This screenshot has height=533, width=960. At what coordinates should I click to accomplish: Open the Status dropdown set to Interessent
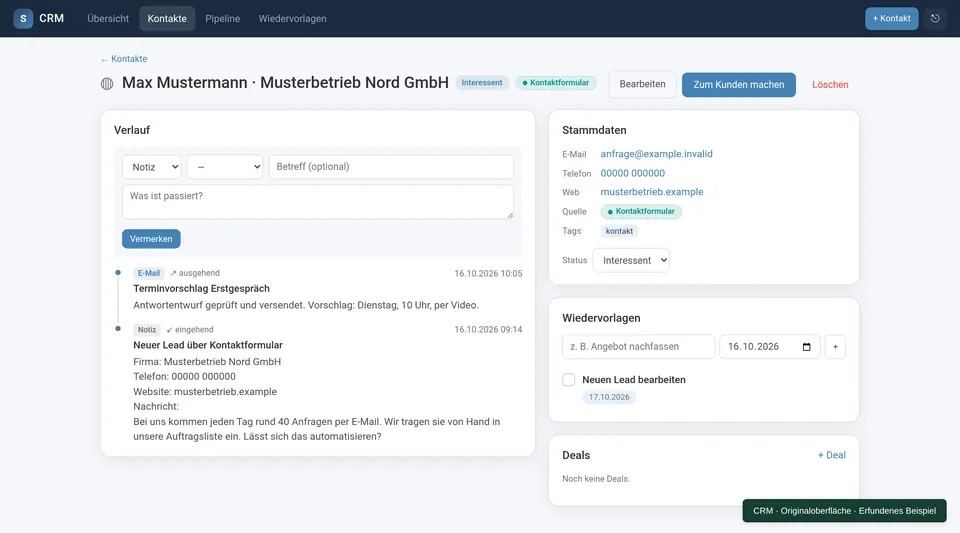coord(631,261)
